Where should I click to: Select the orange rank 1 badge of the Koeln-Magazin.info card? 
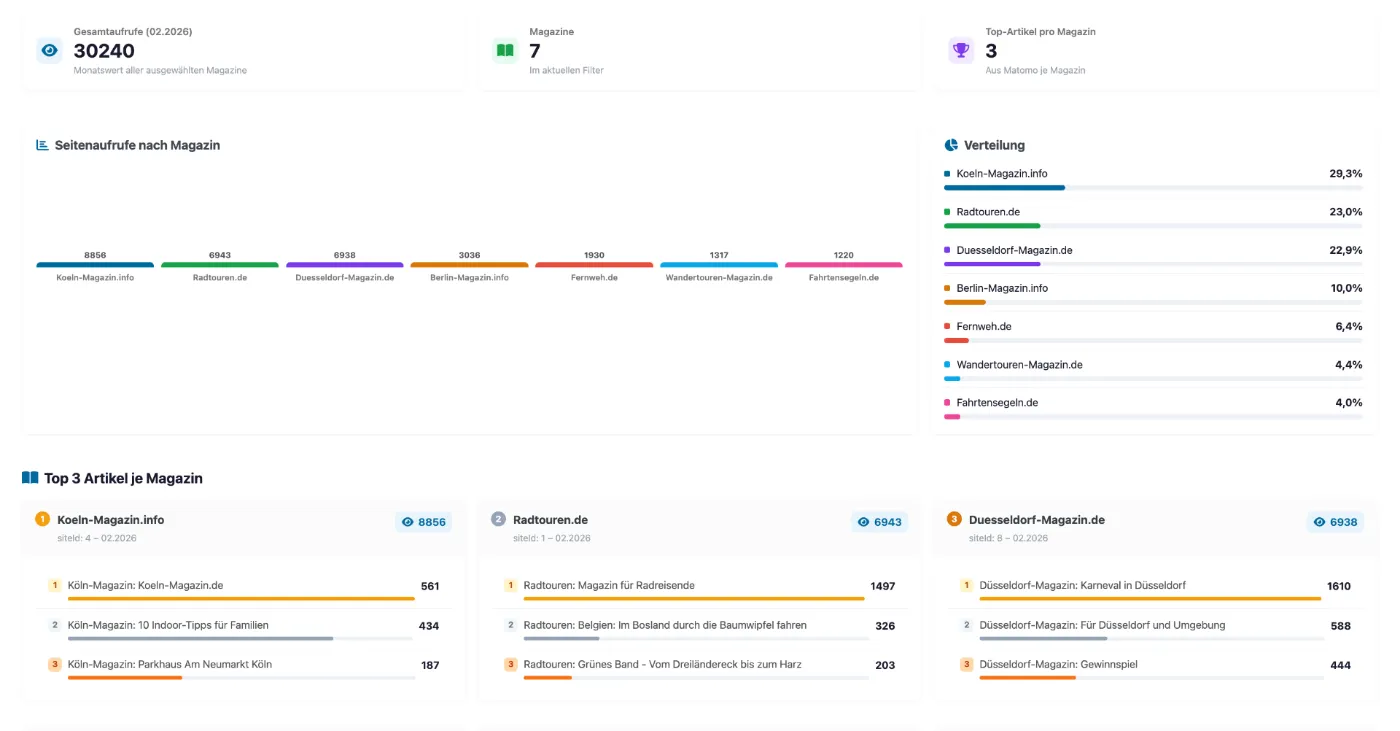coord(42,519)
